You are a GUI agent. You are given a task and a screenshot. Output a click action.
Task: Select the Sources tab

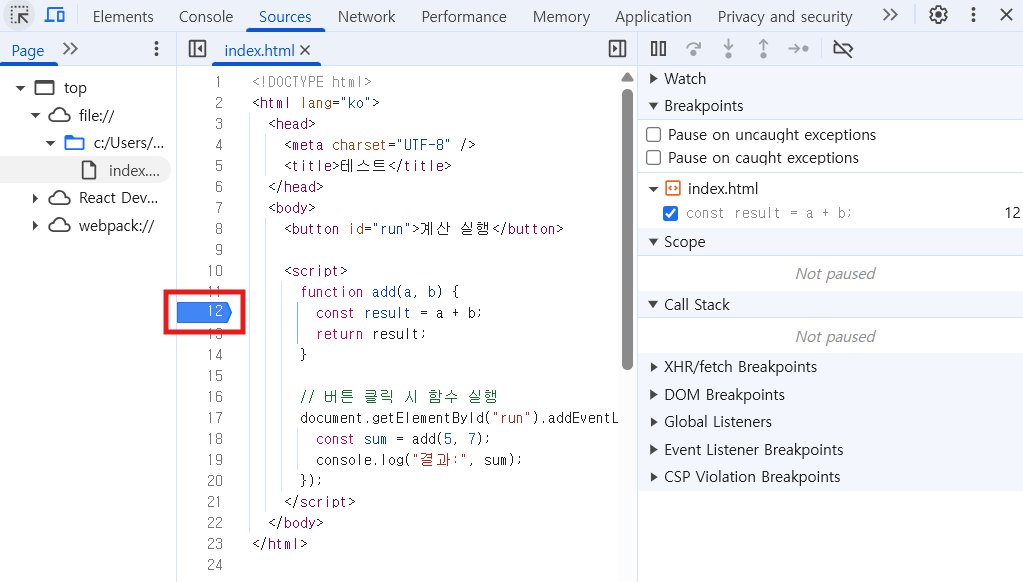point(285,16)
